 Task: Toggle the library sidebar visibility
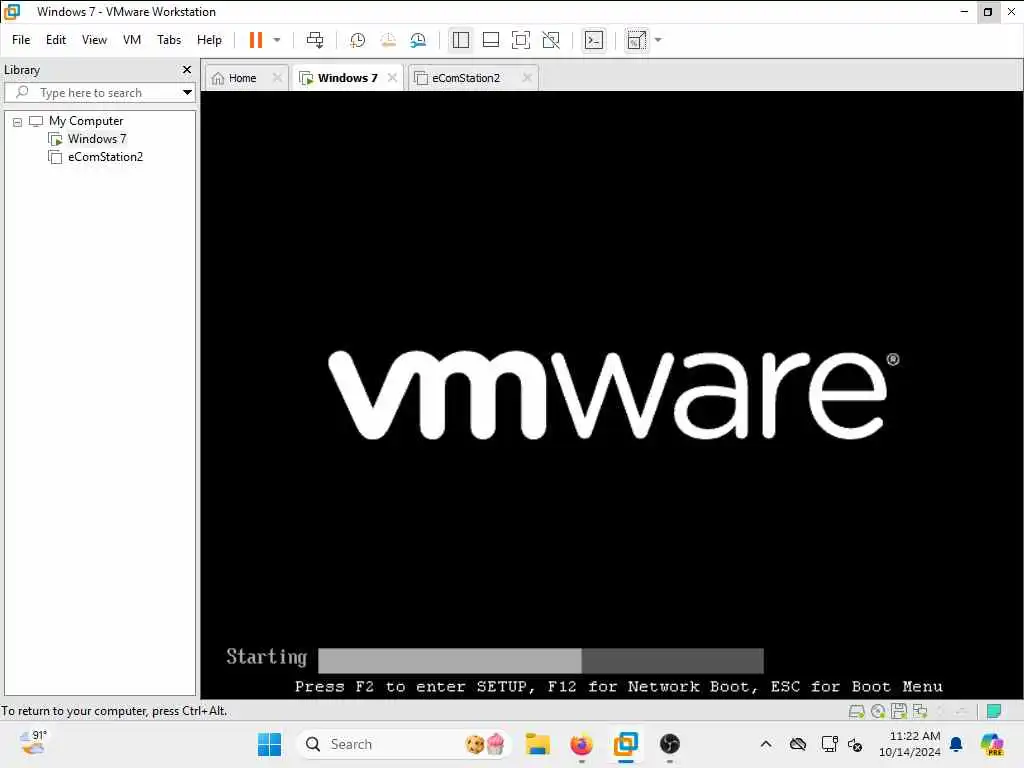point(460,40)
